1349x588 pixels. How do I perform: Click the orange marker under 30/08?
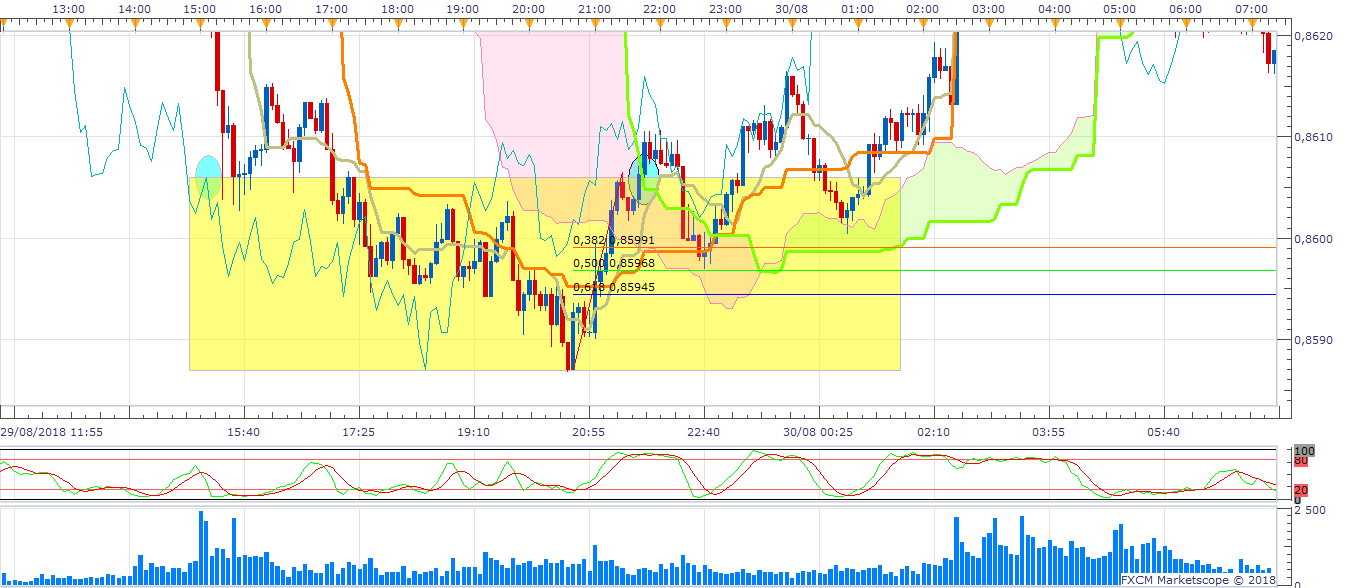coord(791,24)
